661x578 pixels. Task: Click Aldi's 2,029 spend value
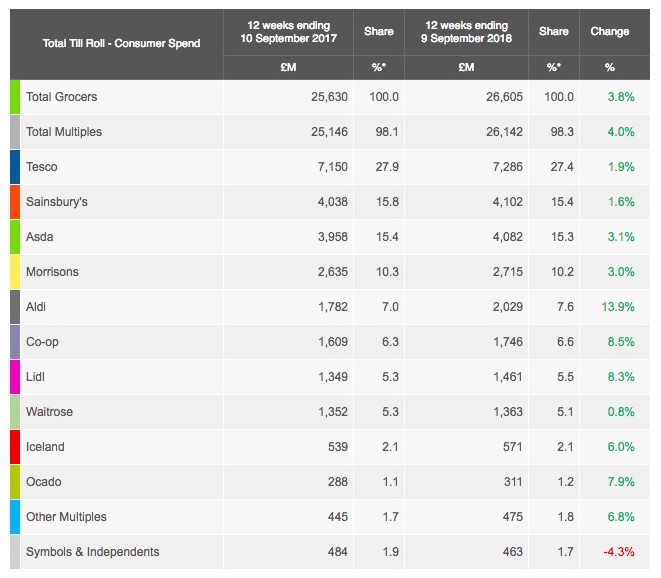point(508,307)
